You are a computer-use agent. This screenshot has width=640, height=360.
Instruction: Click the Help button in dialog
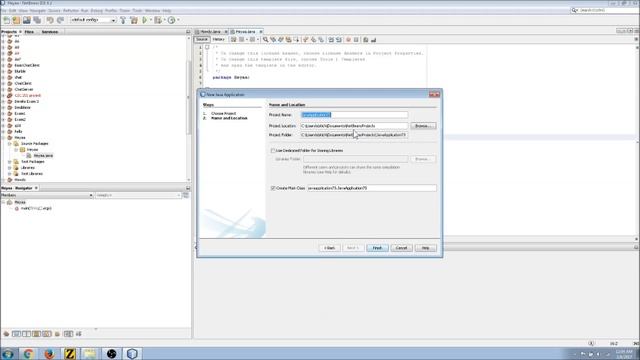[x=425, y=248]
